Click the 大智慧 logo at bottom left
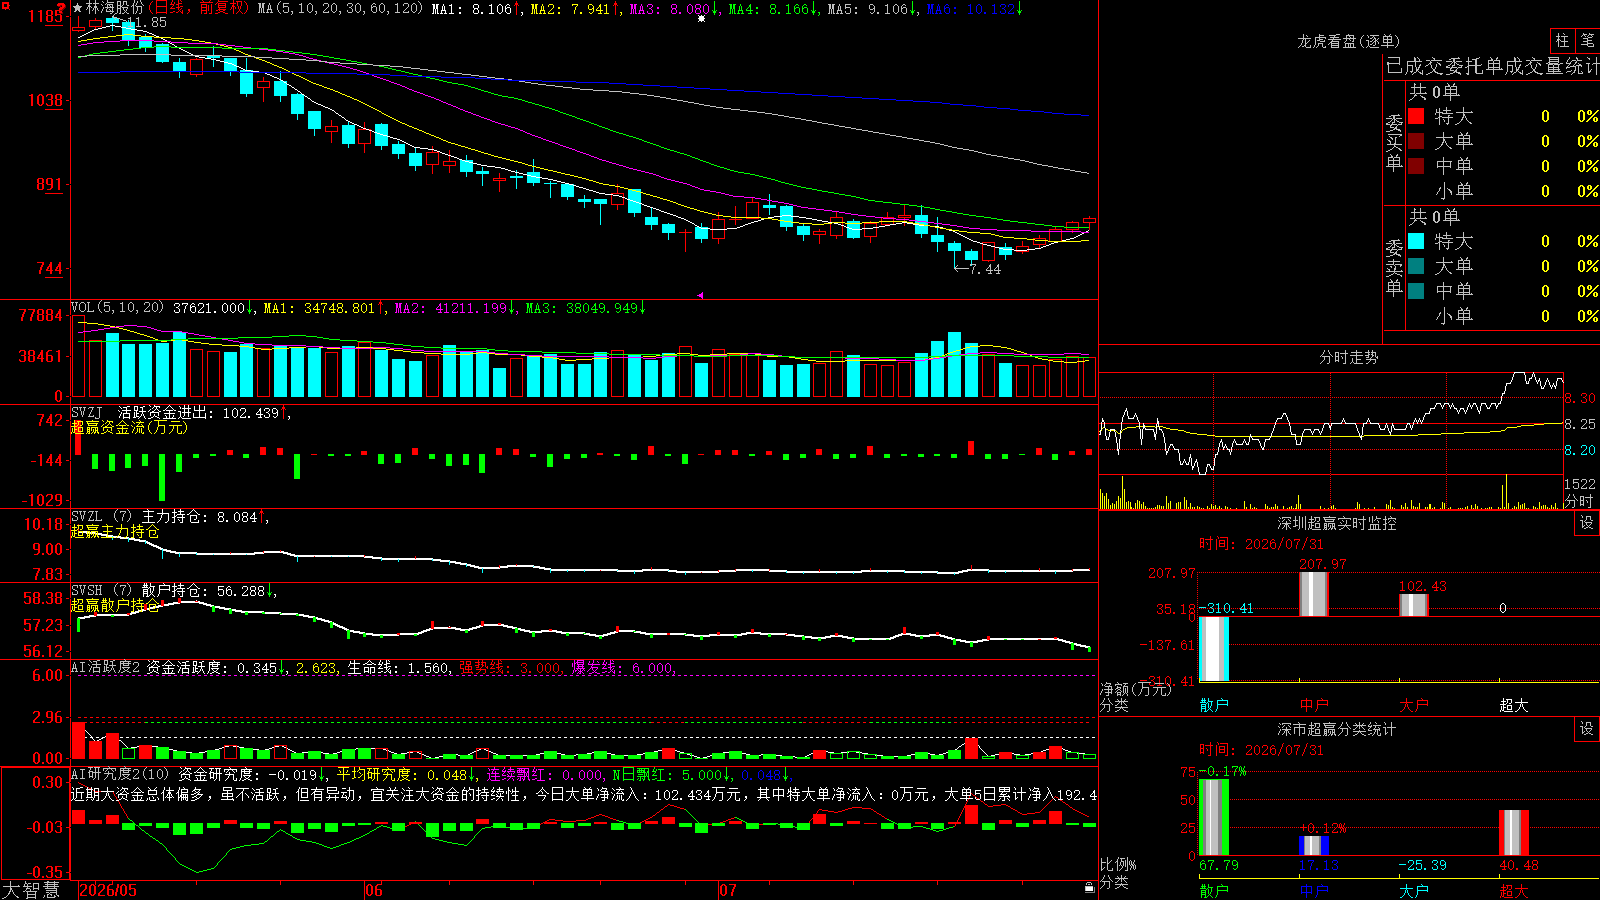 31,890
